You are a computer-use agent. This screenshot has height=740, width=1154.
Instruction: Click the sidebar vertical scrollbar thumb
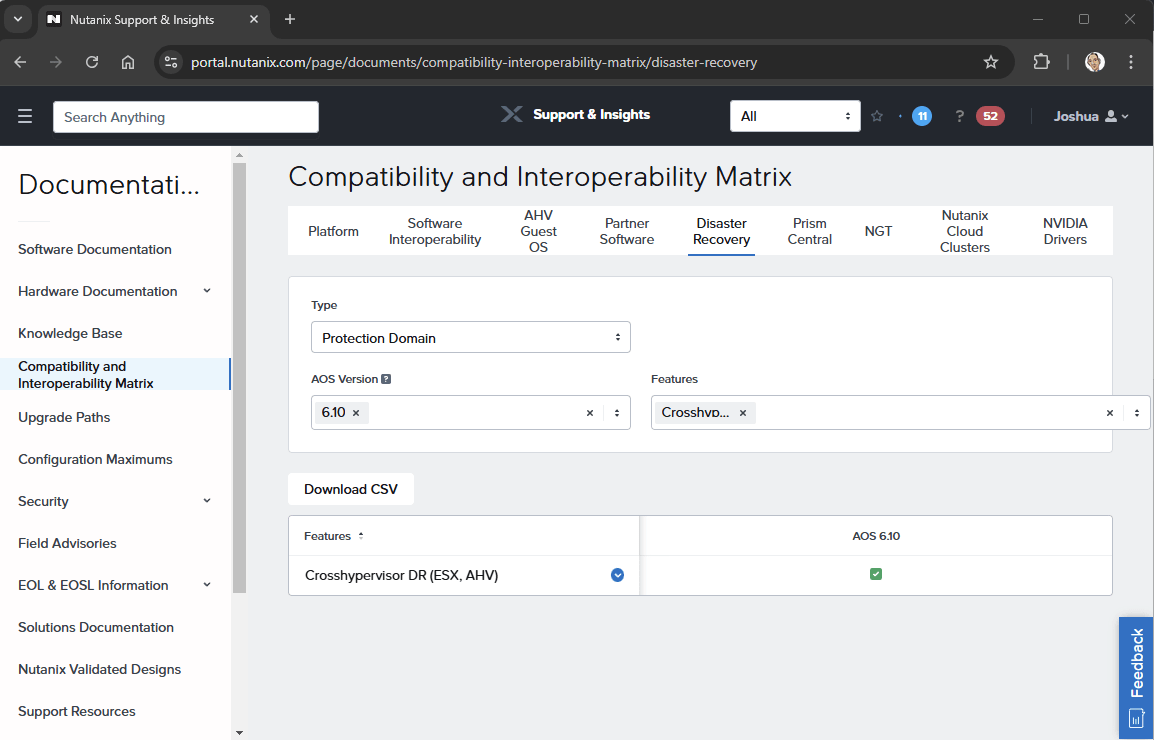[x=239, y=378]
